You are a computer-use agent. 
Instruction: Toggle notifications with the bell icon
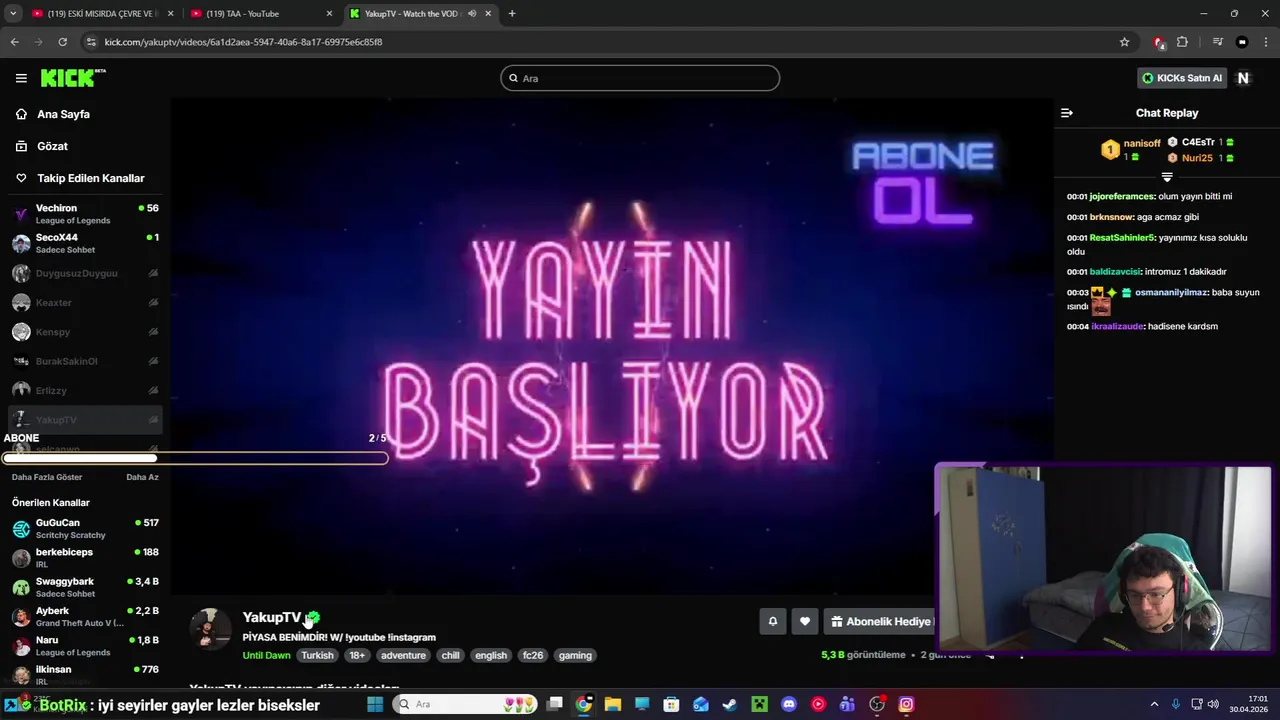(772, 621)
